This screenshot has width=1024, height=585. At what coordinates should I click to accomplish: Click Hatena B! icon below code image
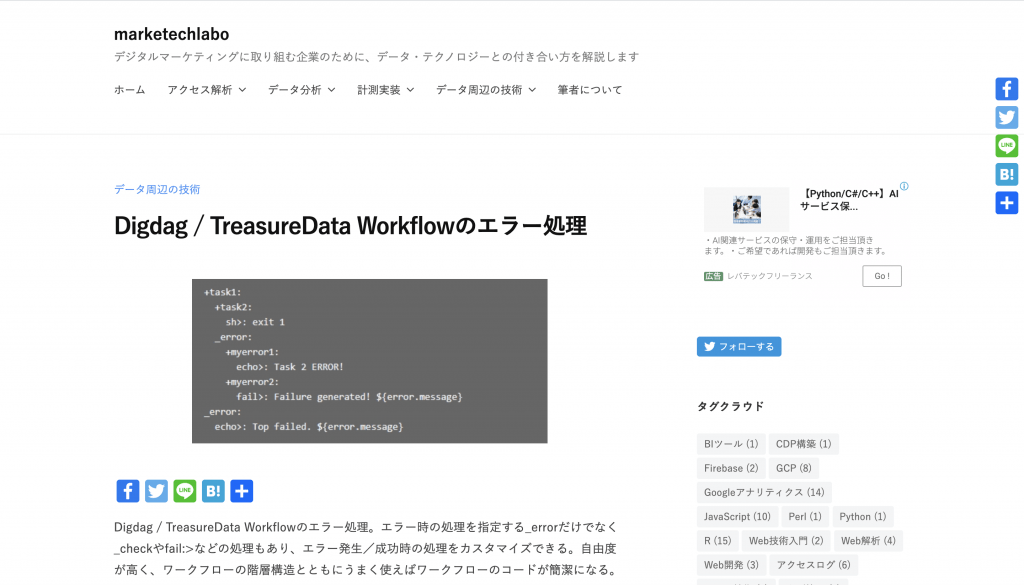pos(213,491)
